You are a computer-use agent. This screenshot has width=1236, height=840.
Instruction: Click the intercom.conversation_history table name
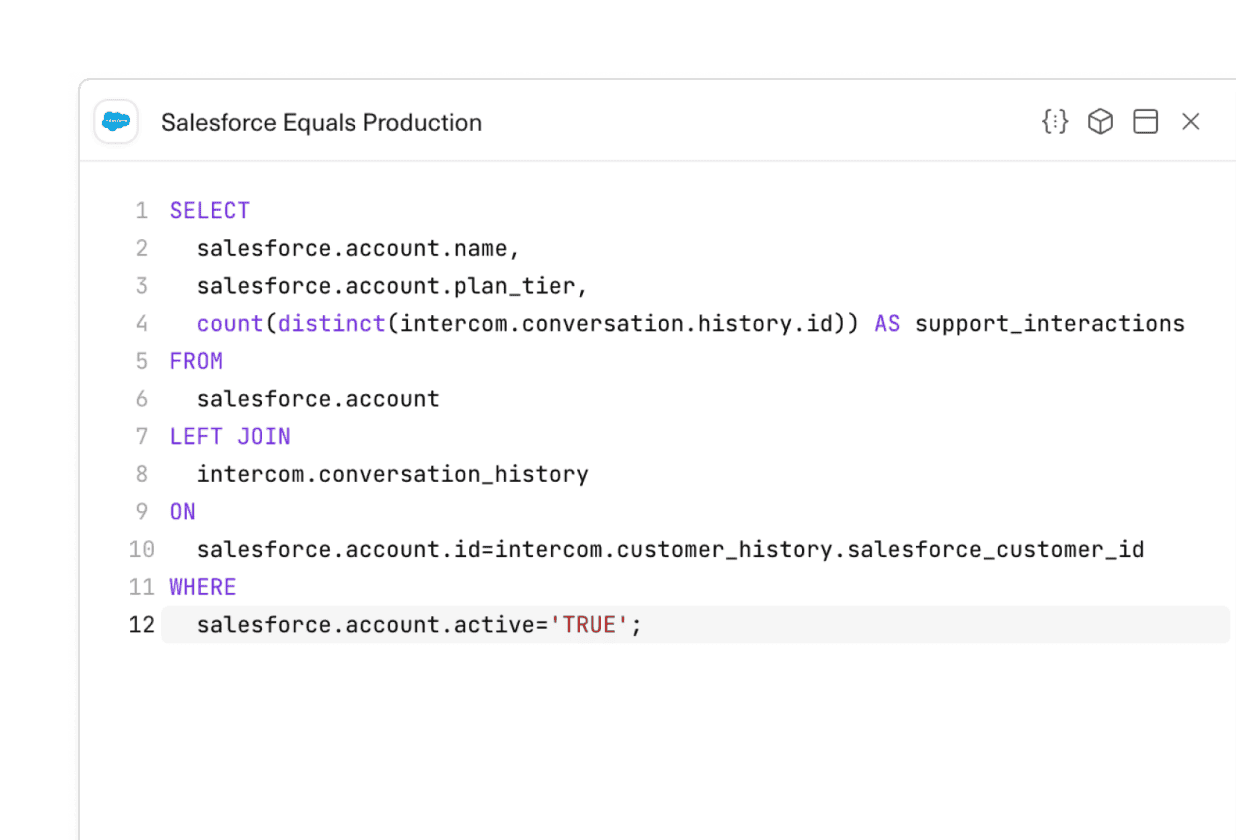tap(392, 473)
